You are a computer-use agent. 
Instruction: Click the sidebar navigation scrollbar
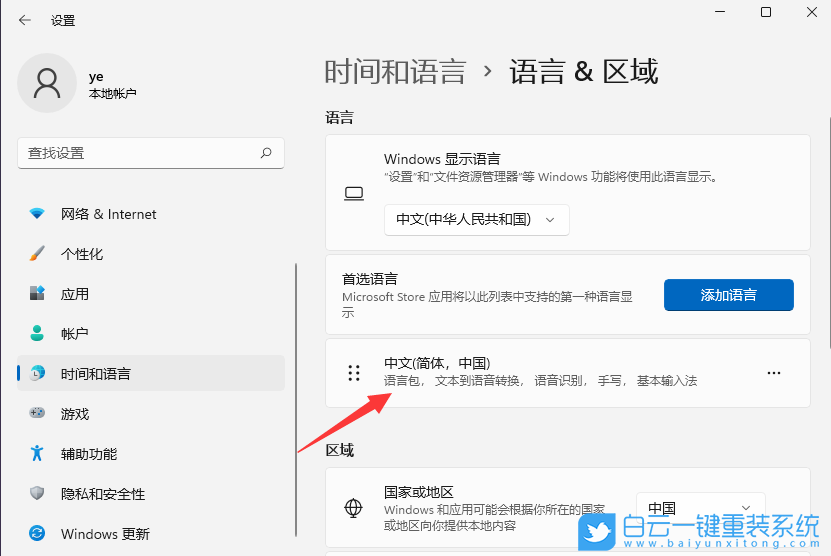[x=296, y=400]
